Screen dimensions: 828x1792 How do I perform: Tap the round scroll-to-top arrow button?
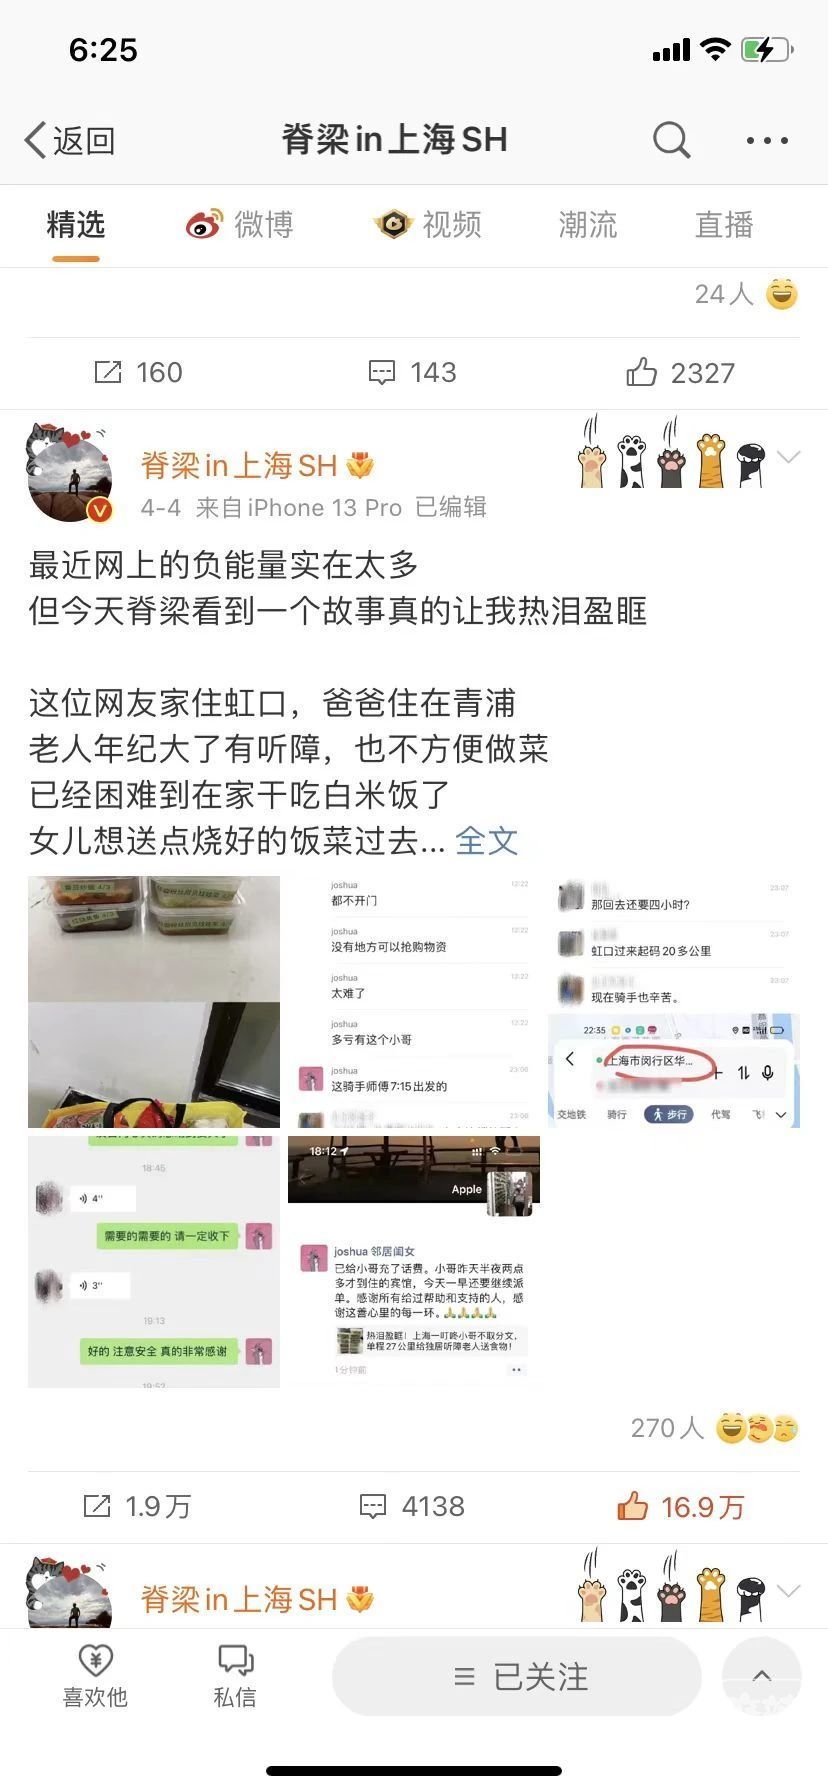coord(762,1677)
